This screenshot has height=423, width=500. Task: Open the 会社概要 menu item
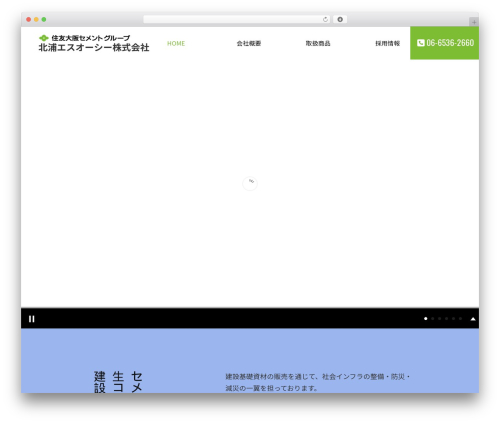coord(249,43)
